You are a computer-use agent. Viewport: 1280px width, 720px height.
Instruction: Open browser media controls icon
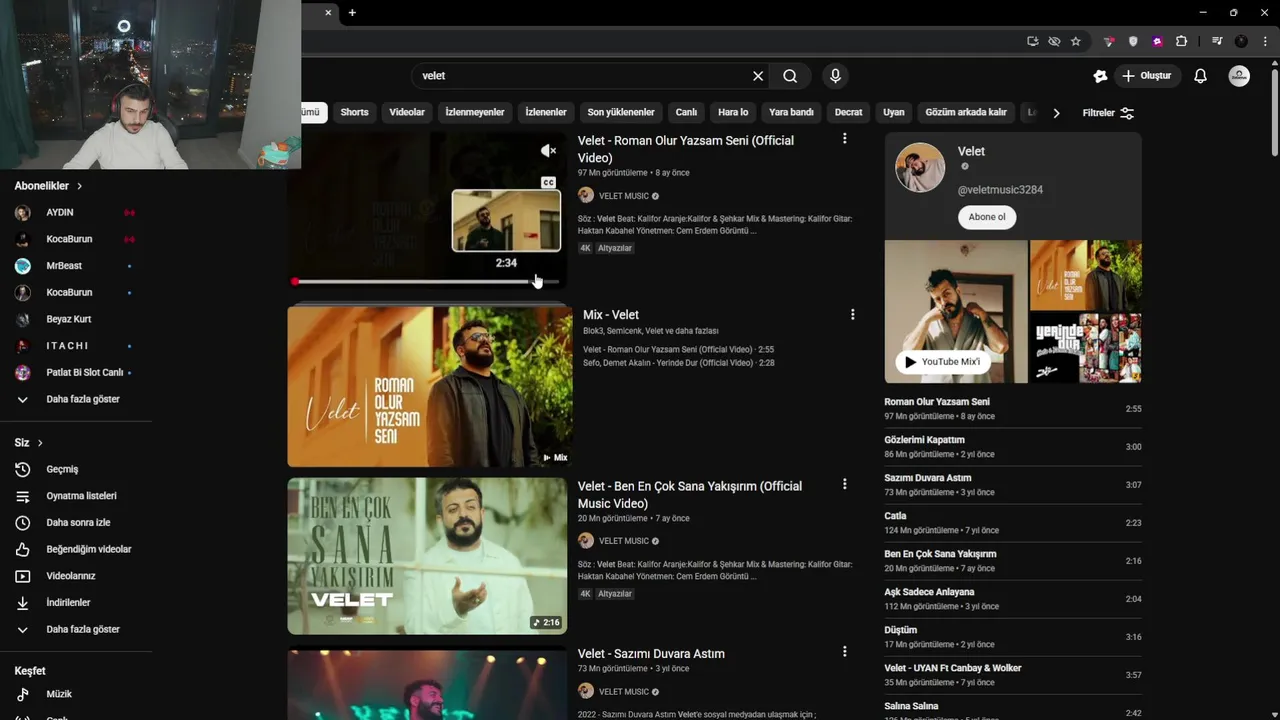[1217, 41]
